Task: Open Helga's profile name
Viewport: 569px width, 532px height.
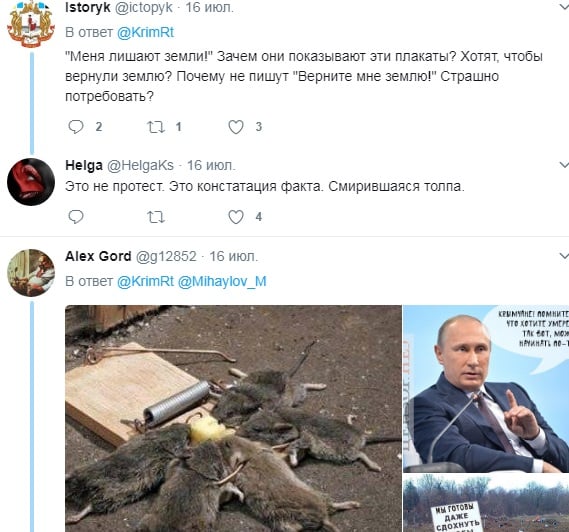Action: pos(84,165)
